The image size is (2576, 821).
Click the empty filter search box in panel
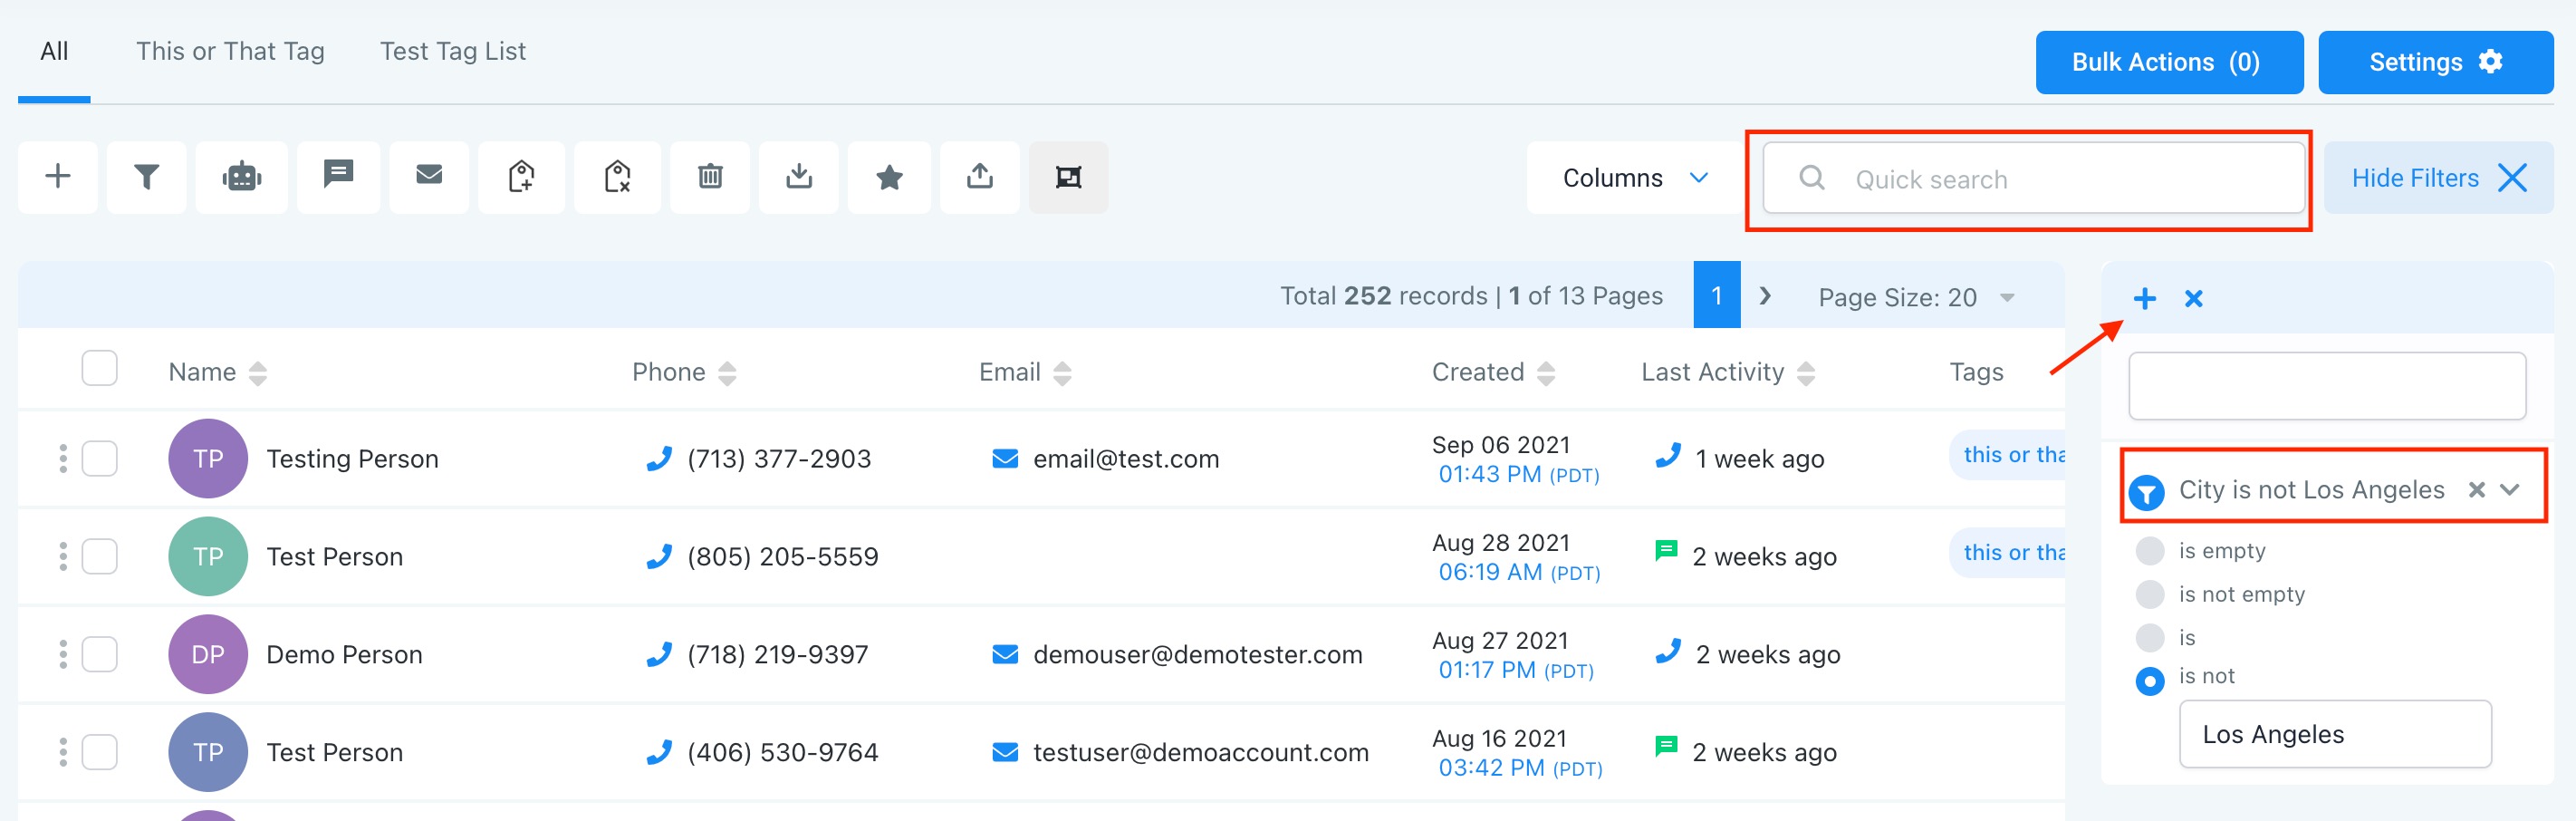coord(2328,386)
